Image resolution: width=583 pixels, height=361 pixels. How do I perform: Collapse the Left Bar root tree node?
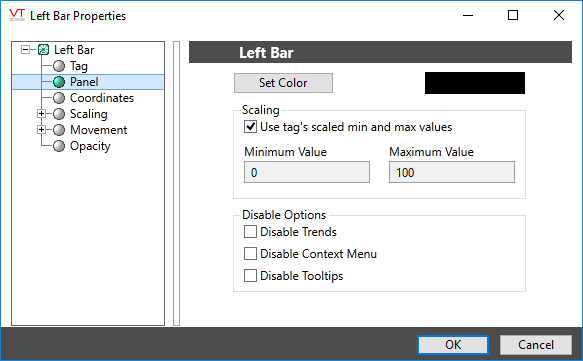(25, 49)
